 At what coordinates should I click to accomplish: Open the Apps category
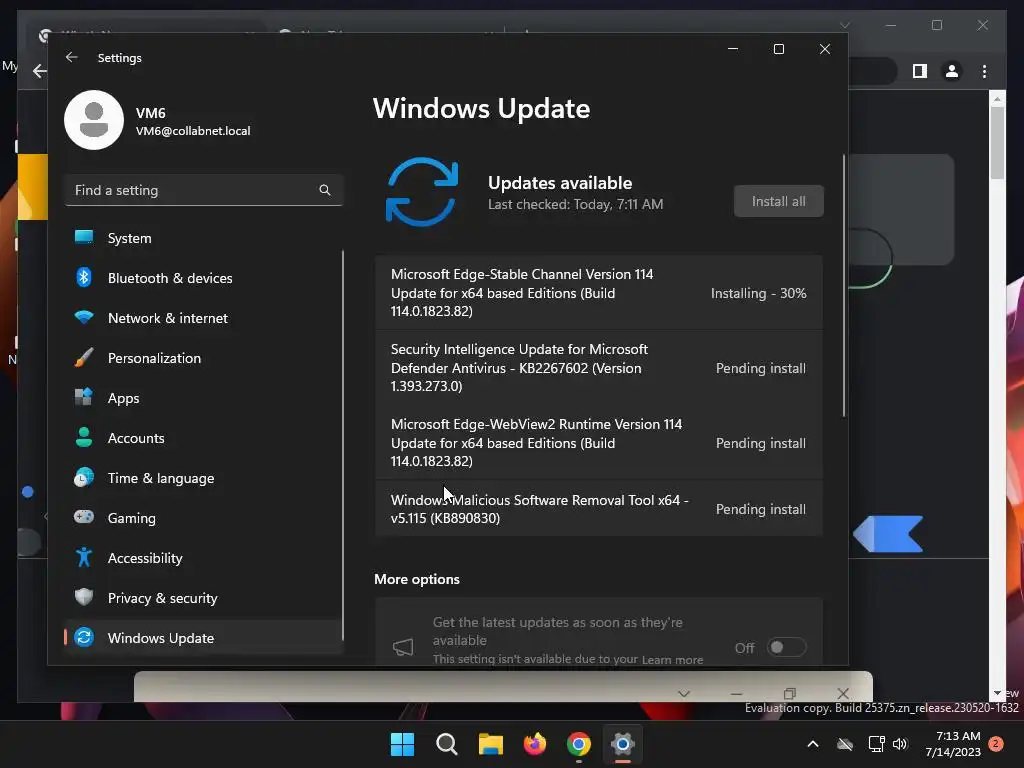204,398
